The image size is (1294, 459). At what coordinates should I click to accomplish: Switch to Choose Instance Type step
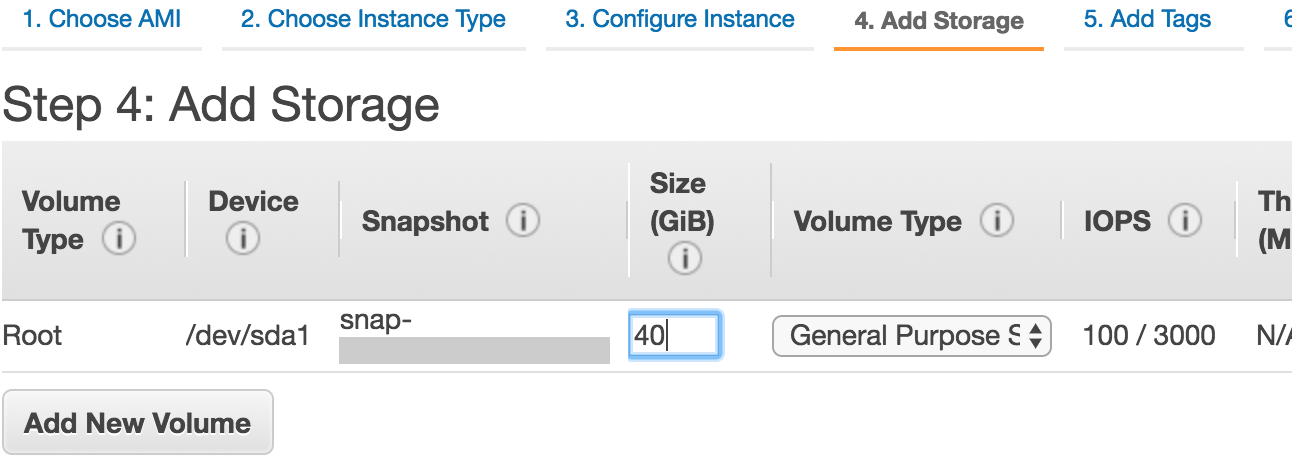[x=373, y=19]
